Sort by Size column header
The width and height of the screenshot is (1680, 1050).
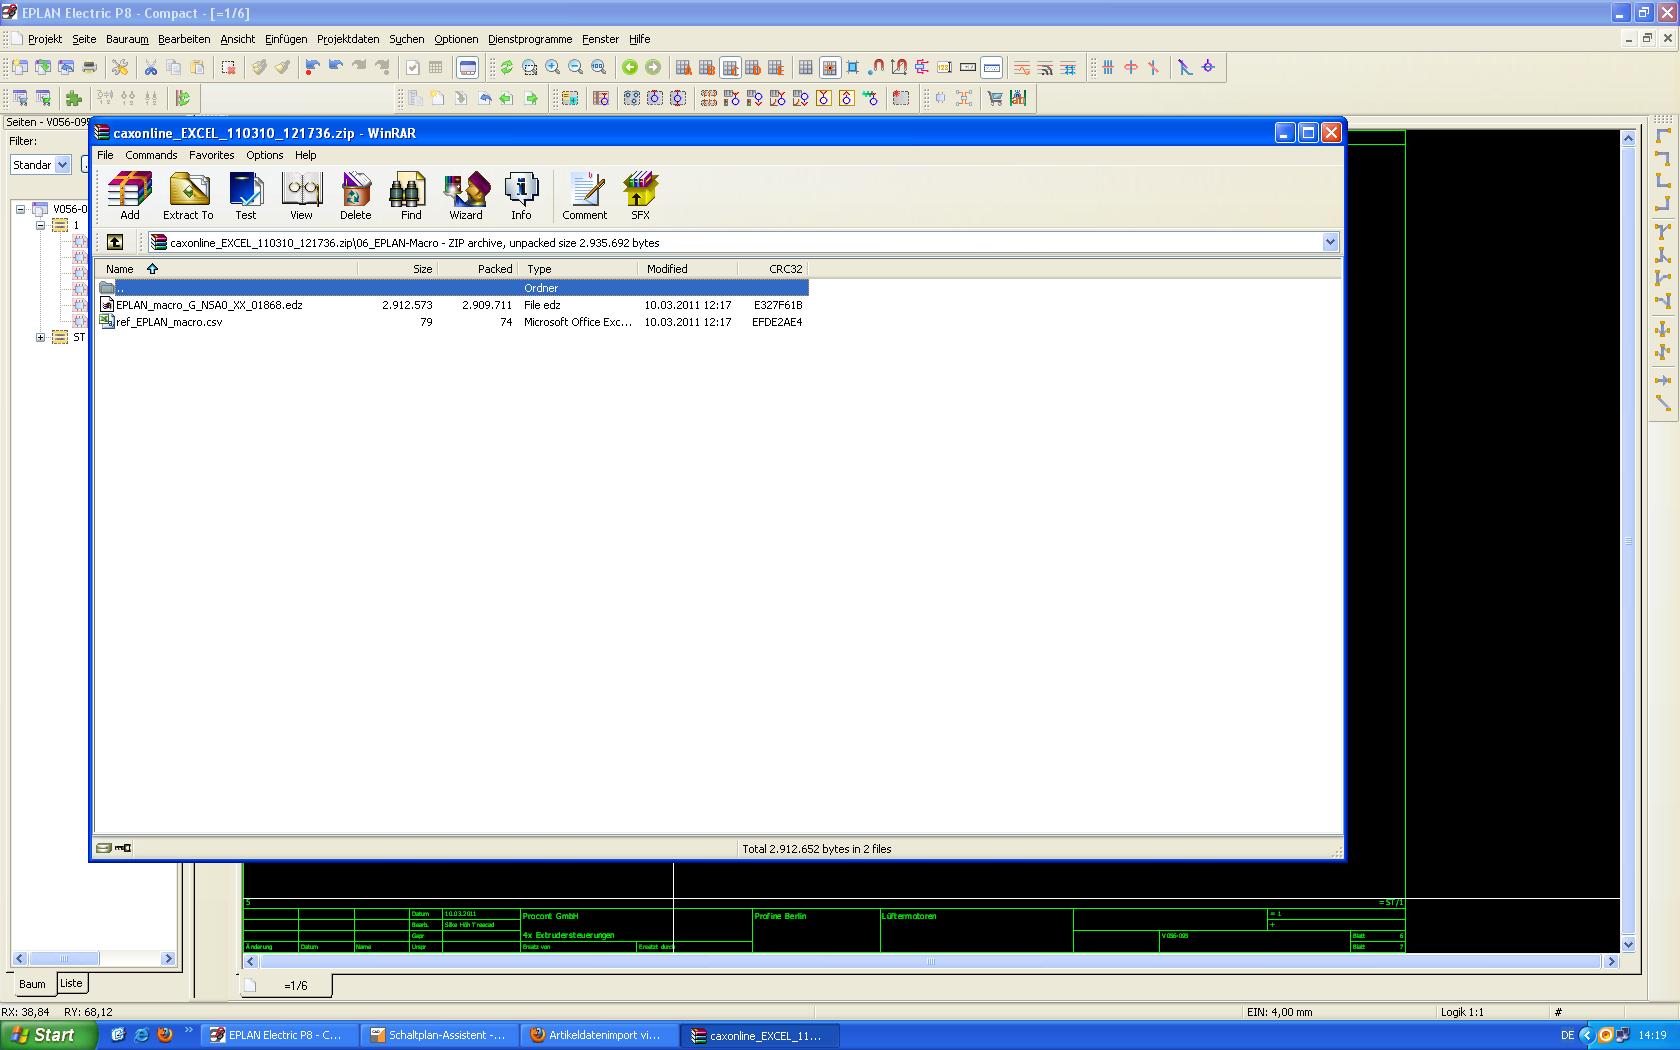397,269
